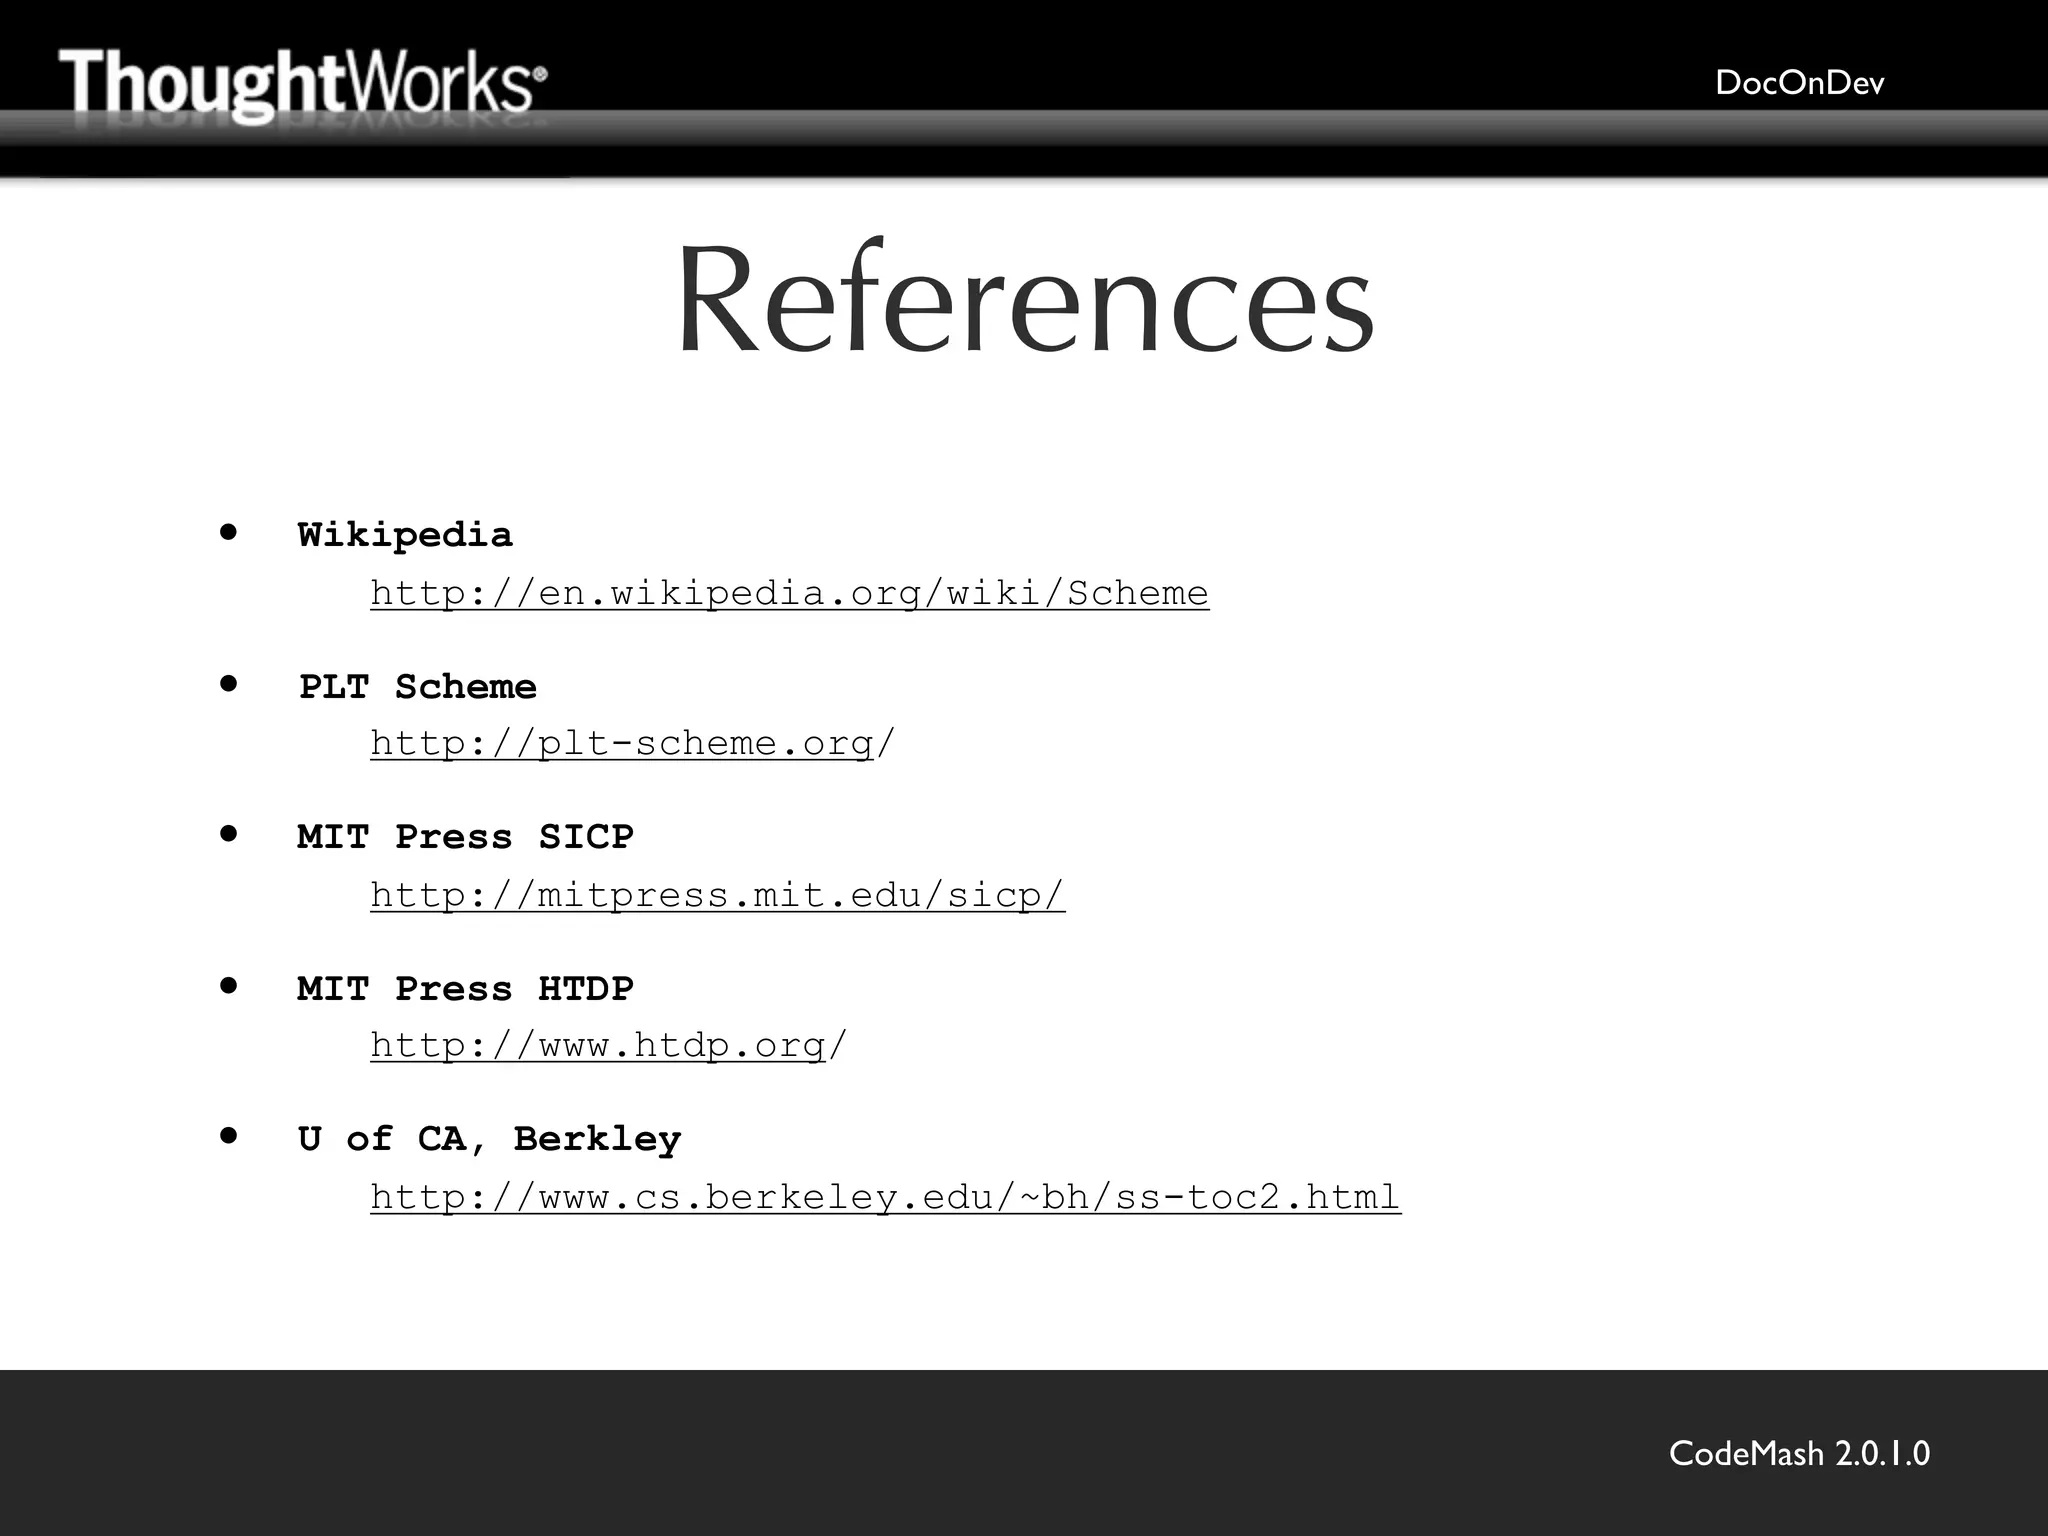Click the DocOnDev header text
This screenshot has width=2048, height=1536.
1799,82
